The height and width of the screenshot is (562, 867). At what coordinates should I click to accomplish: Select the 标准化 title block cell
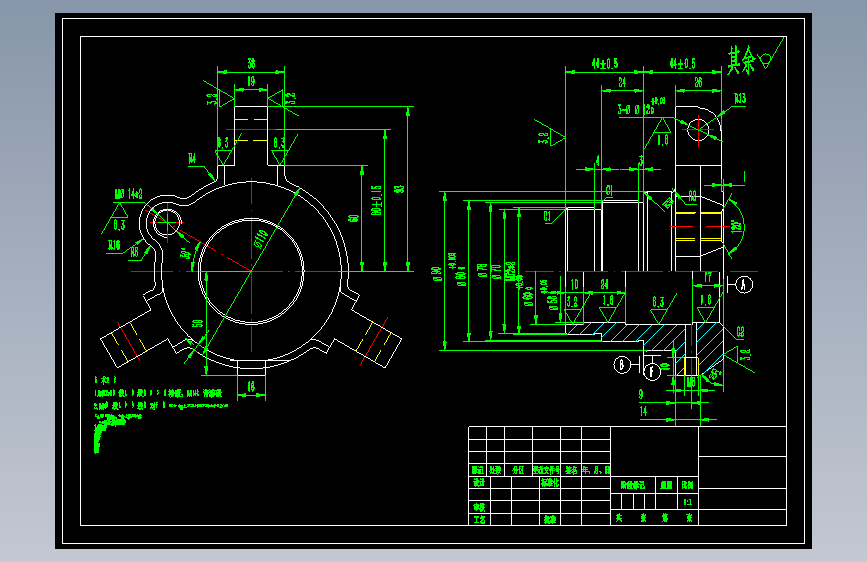[550, 482]
